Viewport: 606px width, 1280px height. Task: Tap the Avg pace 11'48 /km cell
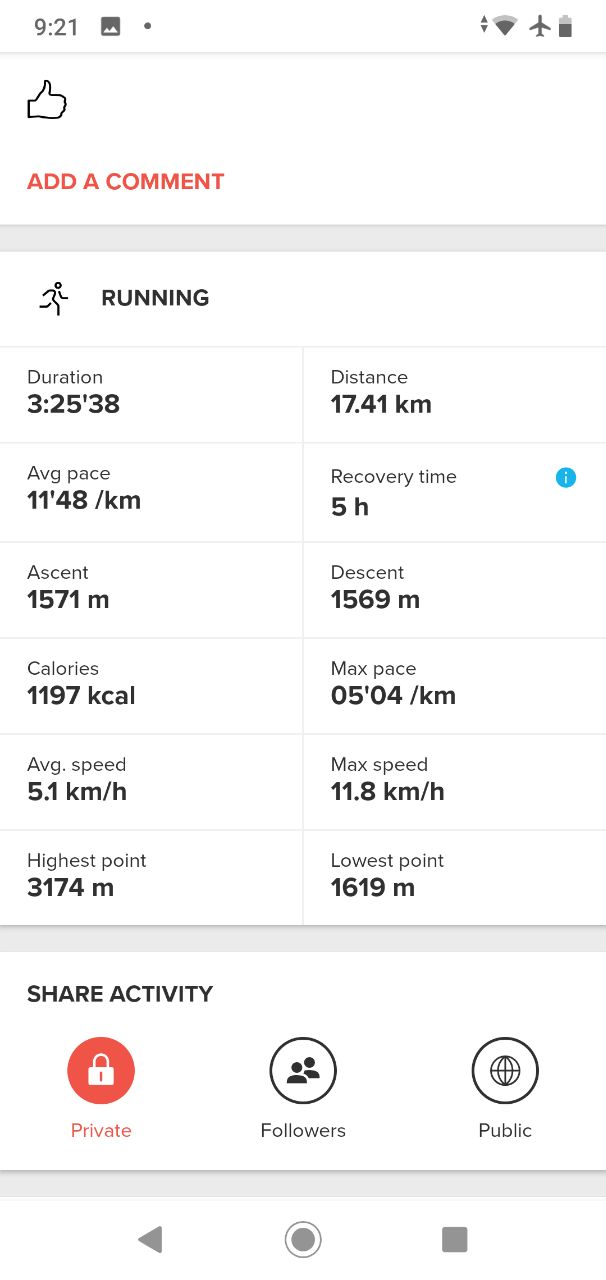[x=151, y=492]
